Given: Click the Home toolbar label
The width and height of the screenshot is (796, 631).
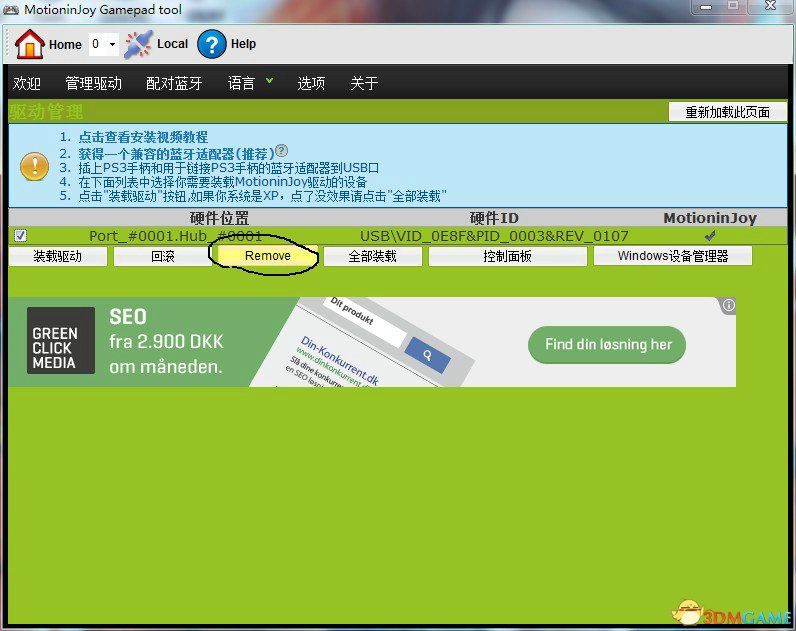Looking at the screenshot, I should tap(65, 45).
